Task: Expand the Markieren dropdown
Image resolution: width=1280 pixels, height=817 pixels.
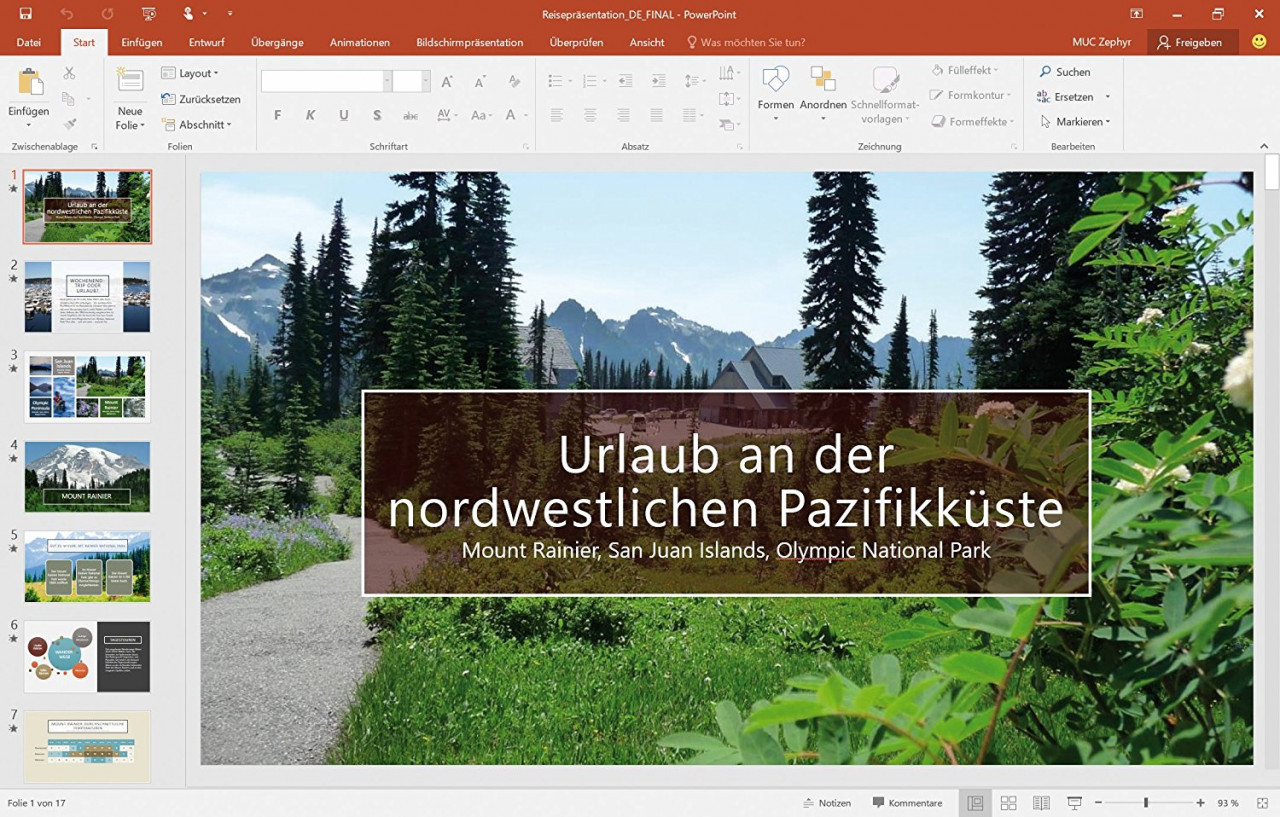Action: (1075, 122)
